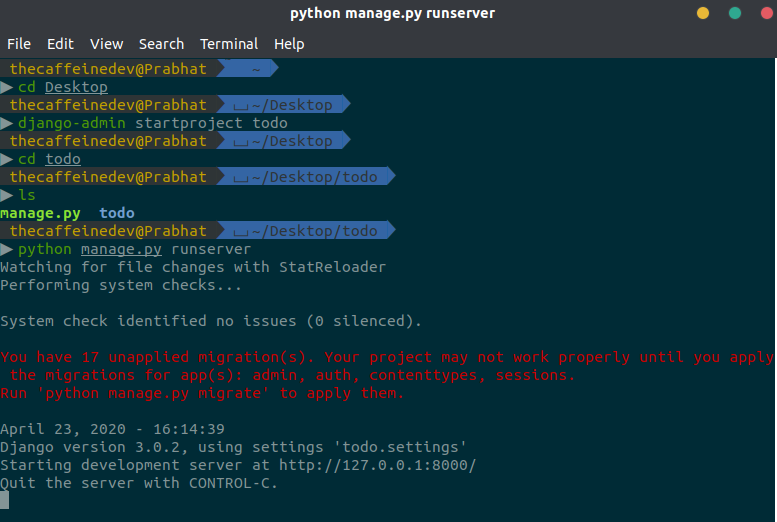Click the blinking cursor block at the bottom
The image size is (777, 522).
(x=5, y=500)
